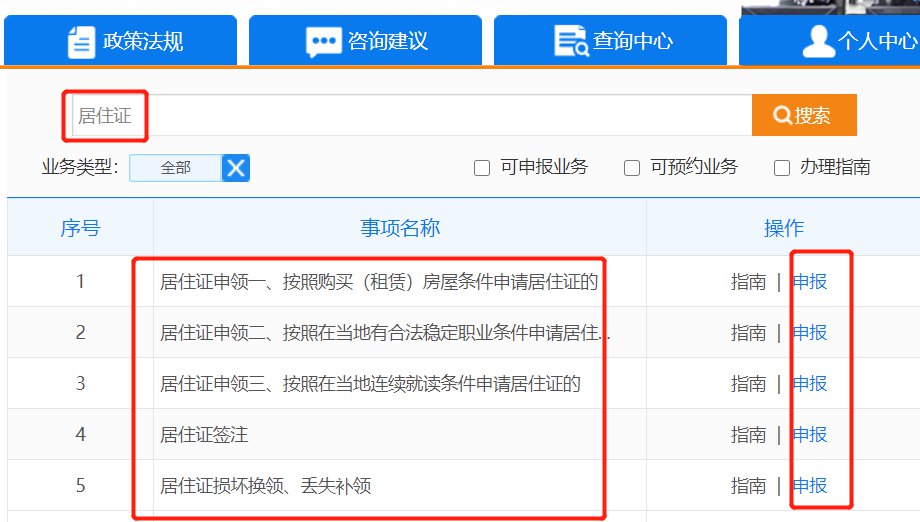Open 指南 for 居住证申领一 row
Screen dimensions: 920x522
749,282
